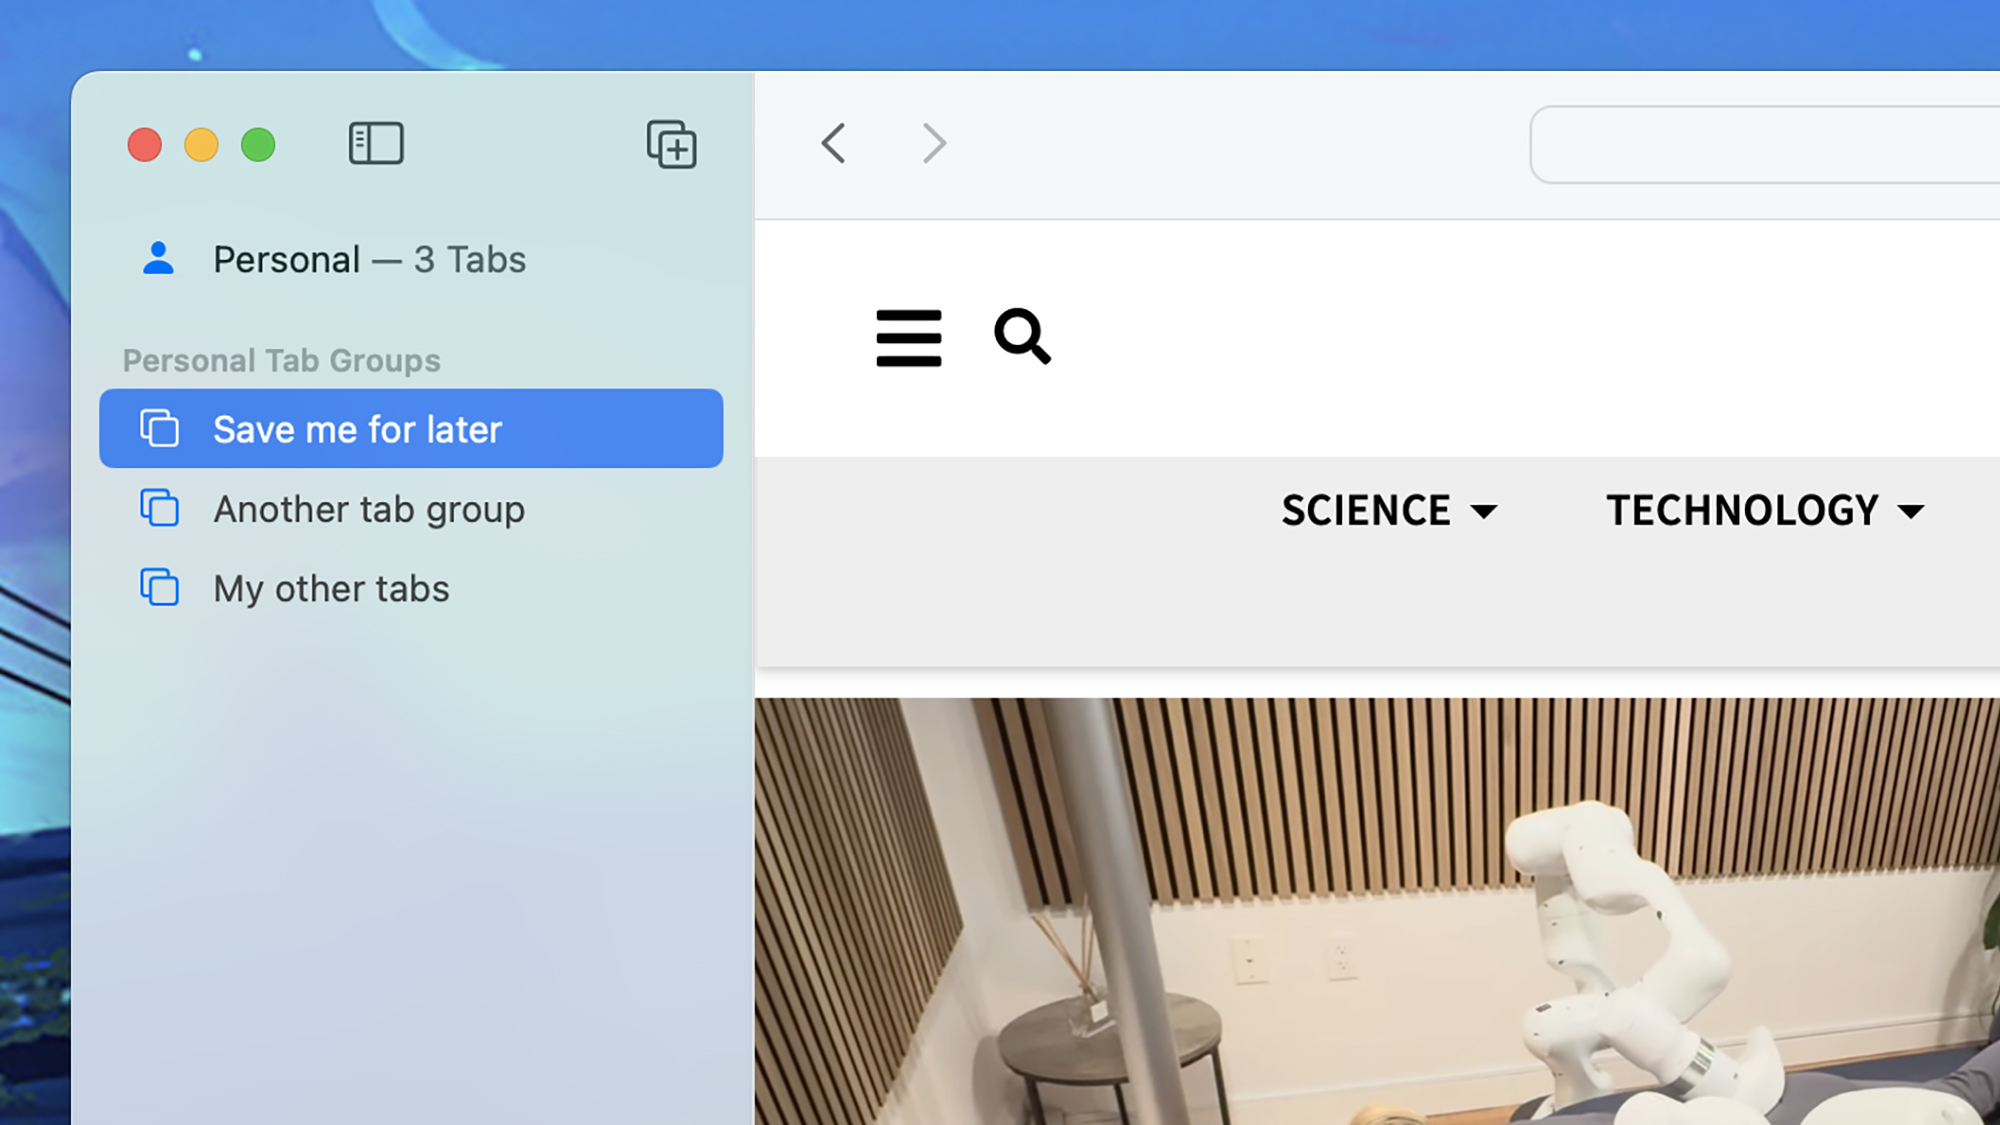
Task: Select the SCIENCE menu item
Action: pyautogui.click(x=1365, y=510)
